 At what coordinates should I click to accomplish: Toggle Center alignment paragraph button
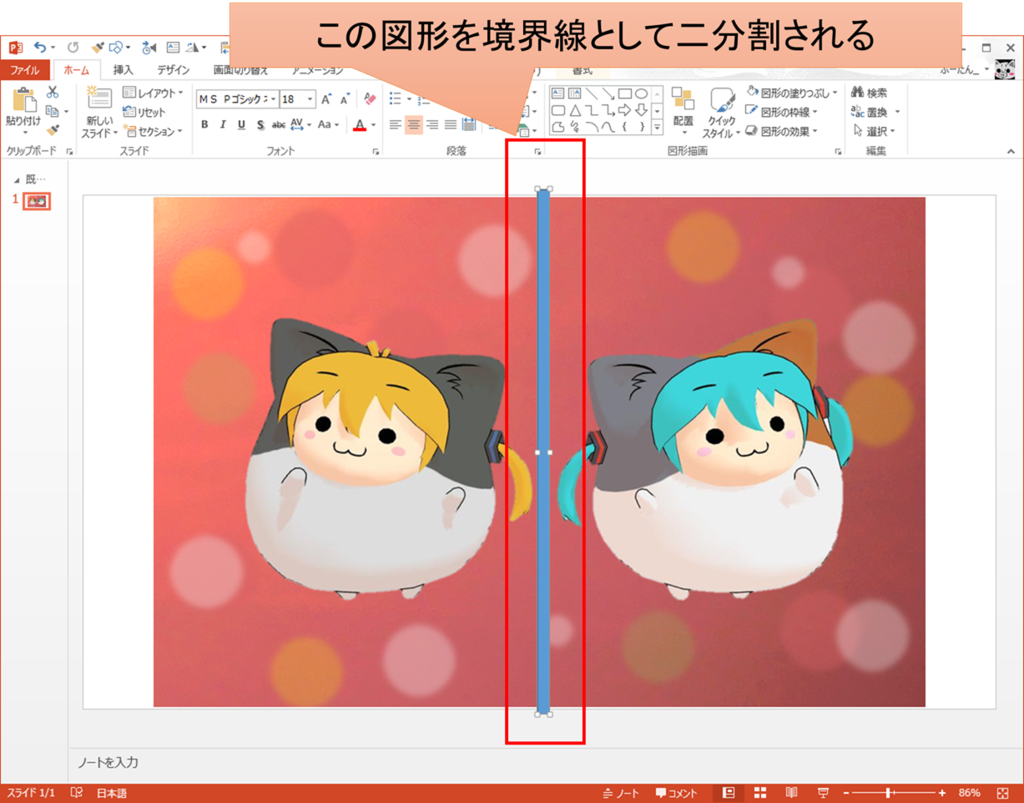pos(413,124)
